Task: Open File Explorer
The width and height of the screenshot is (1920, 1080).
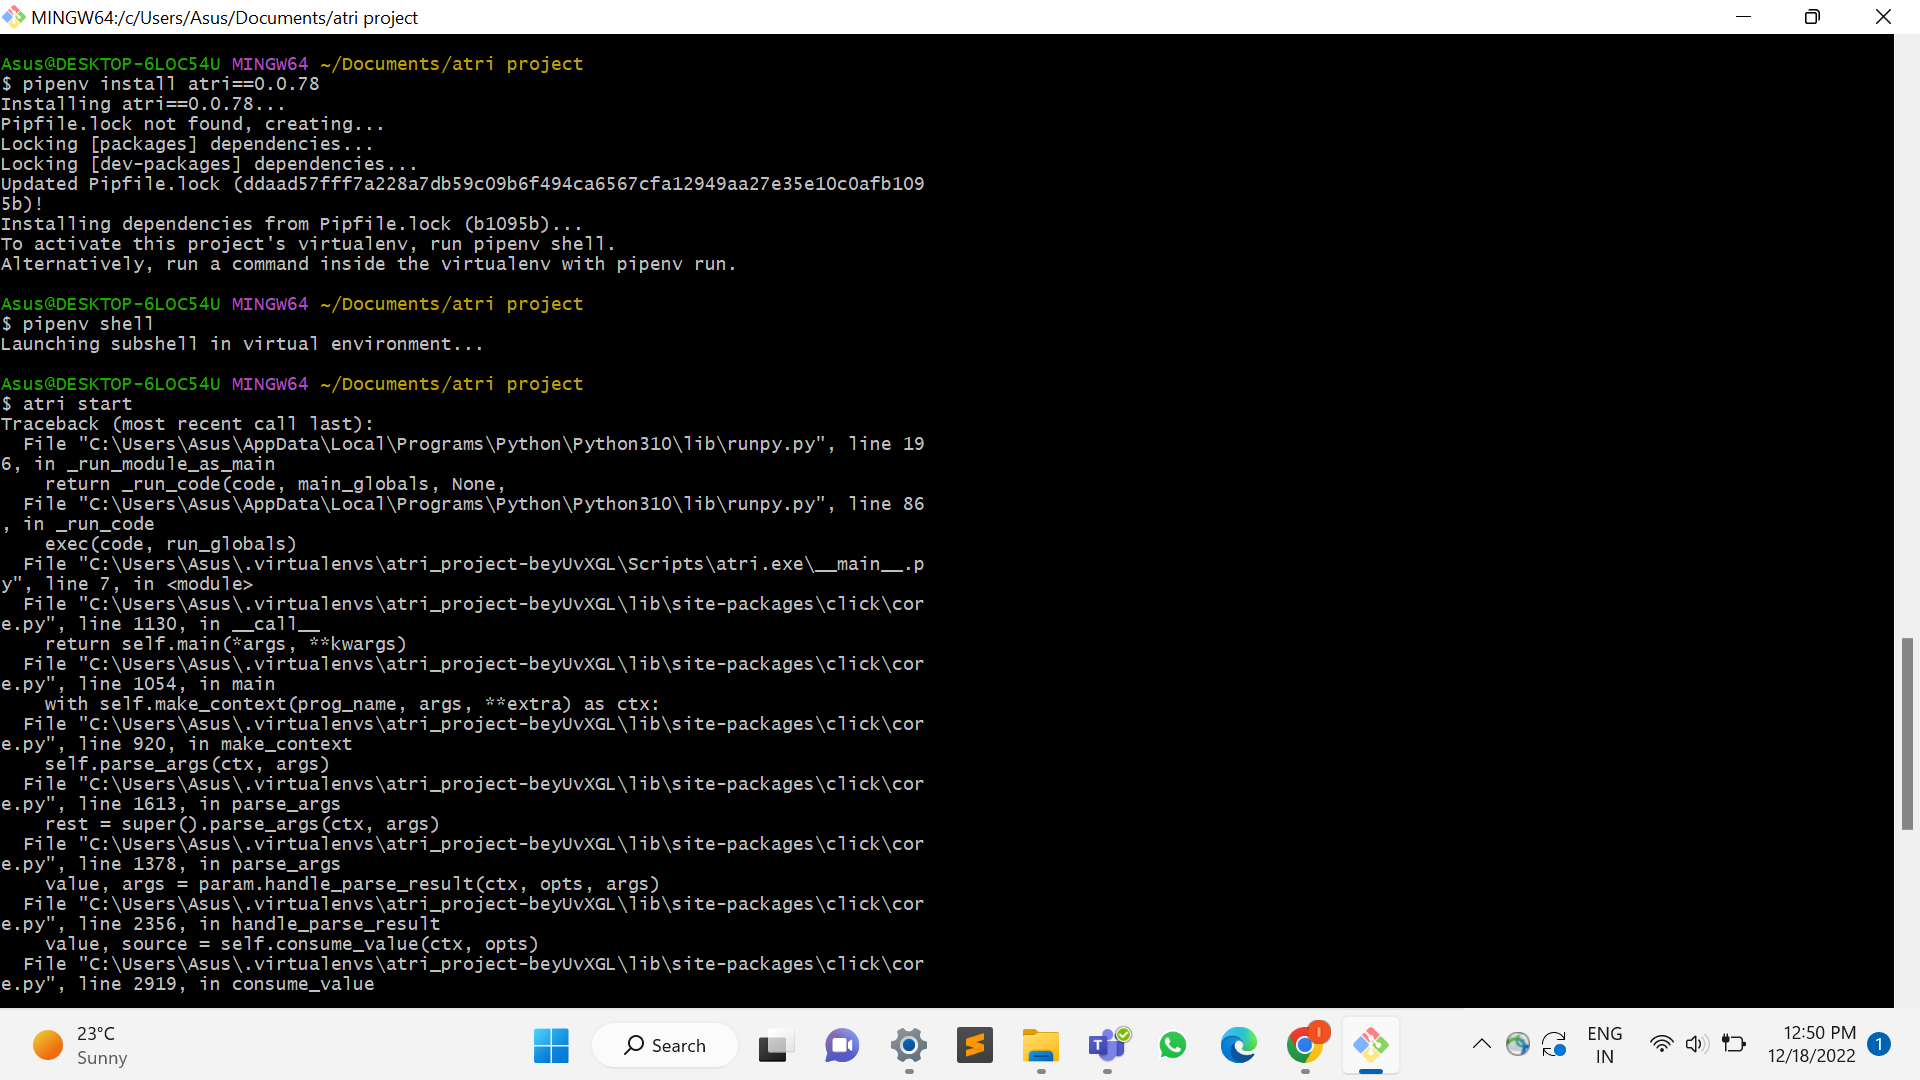Action: tap(1041, 1045)
